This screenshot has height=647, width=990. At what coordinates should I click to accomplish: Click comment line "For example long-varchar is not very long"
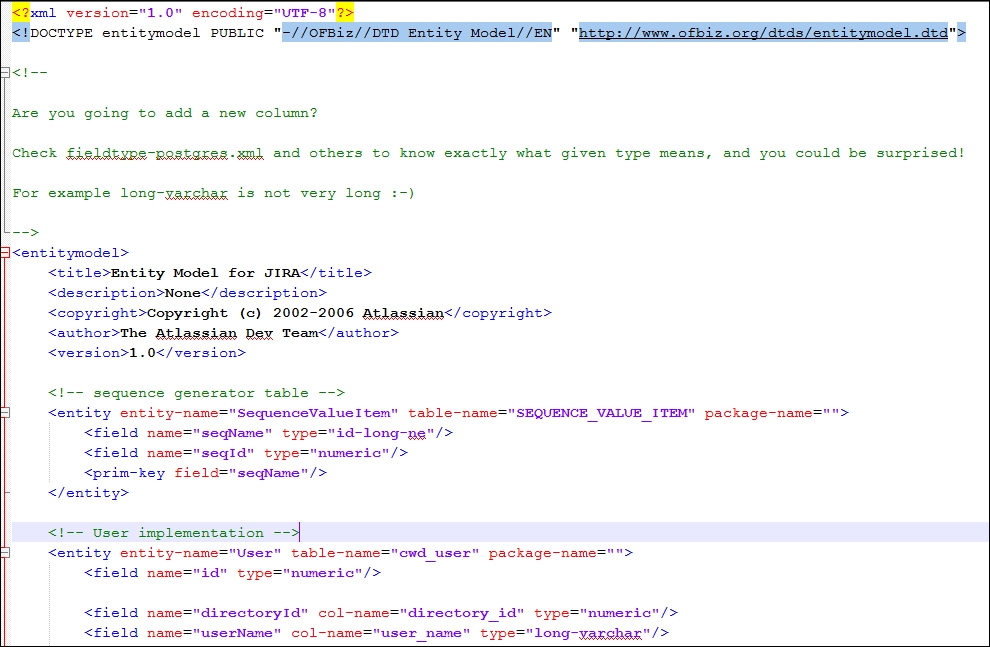213,193
